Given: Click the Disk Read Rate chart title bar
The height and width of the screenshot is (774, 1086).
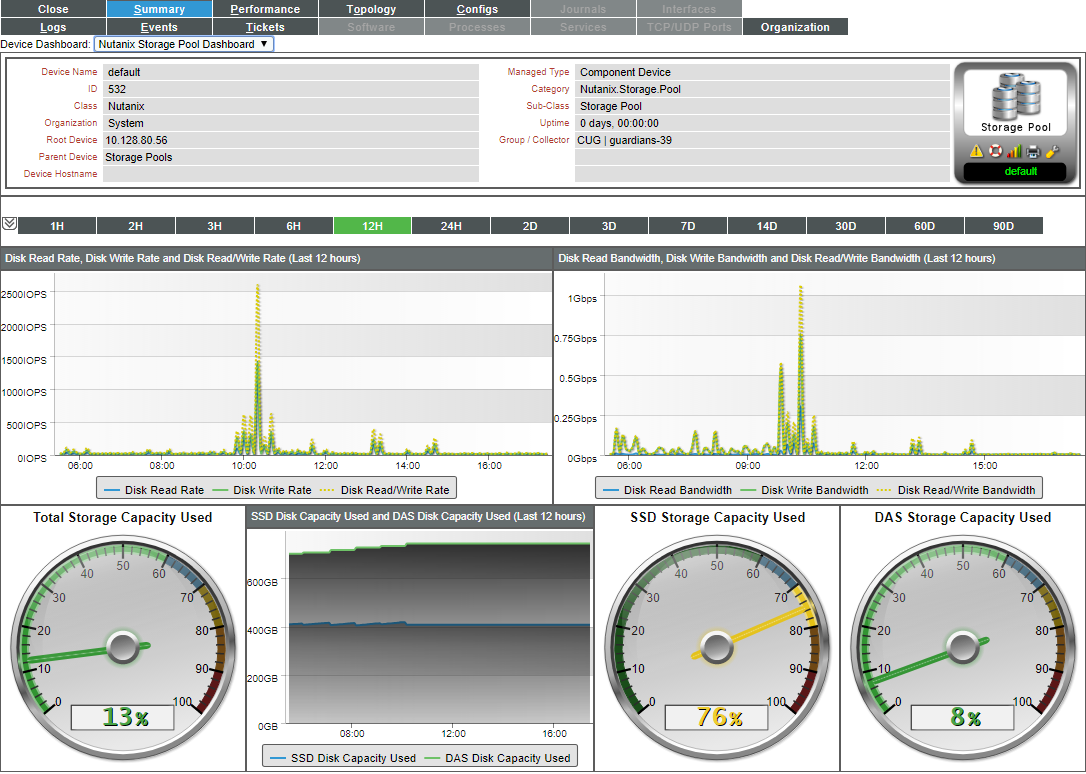Looking at the screenshot, I should (276, 258).
